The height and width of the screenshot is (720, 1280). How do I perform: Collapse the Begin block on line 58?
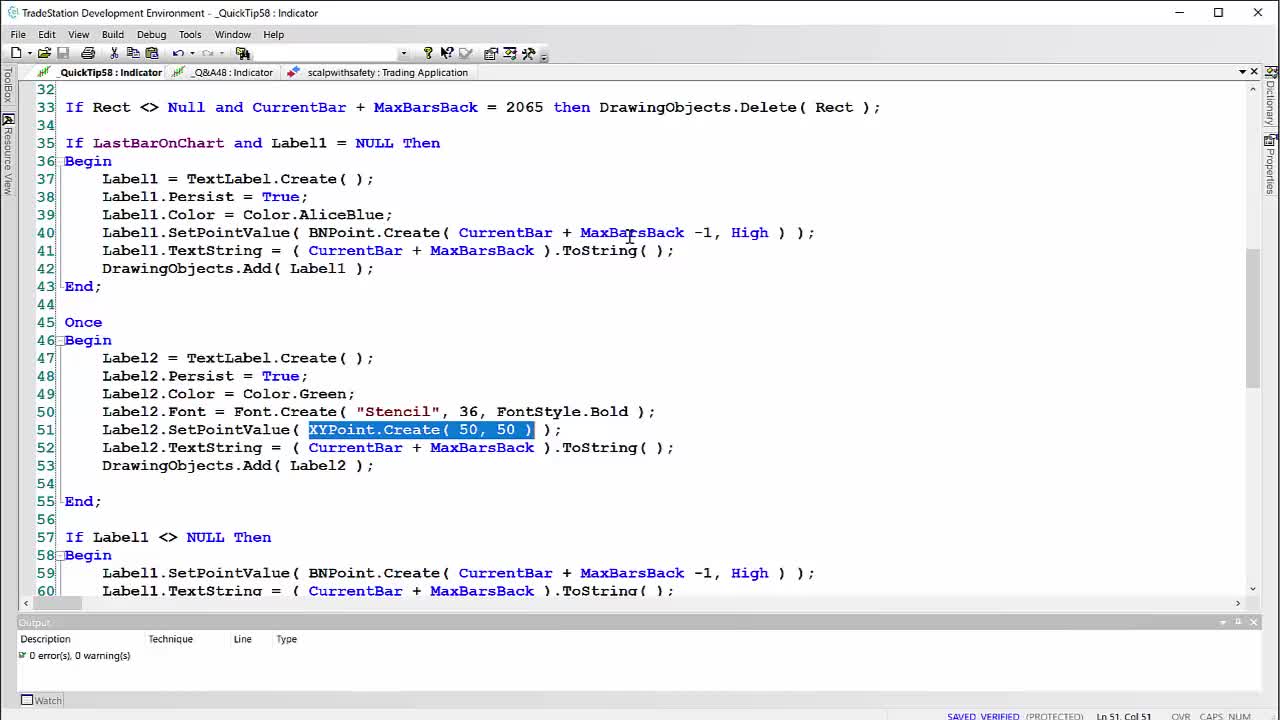pos(59,555)
